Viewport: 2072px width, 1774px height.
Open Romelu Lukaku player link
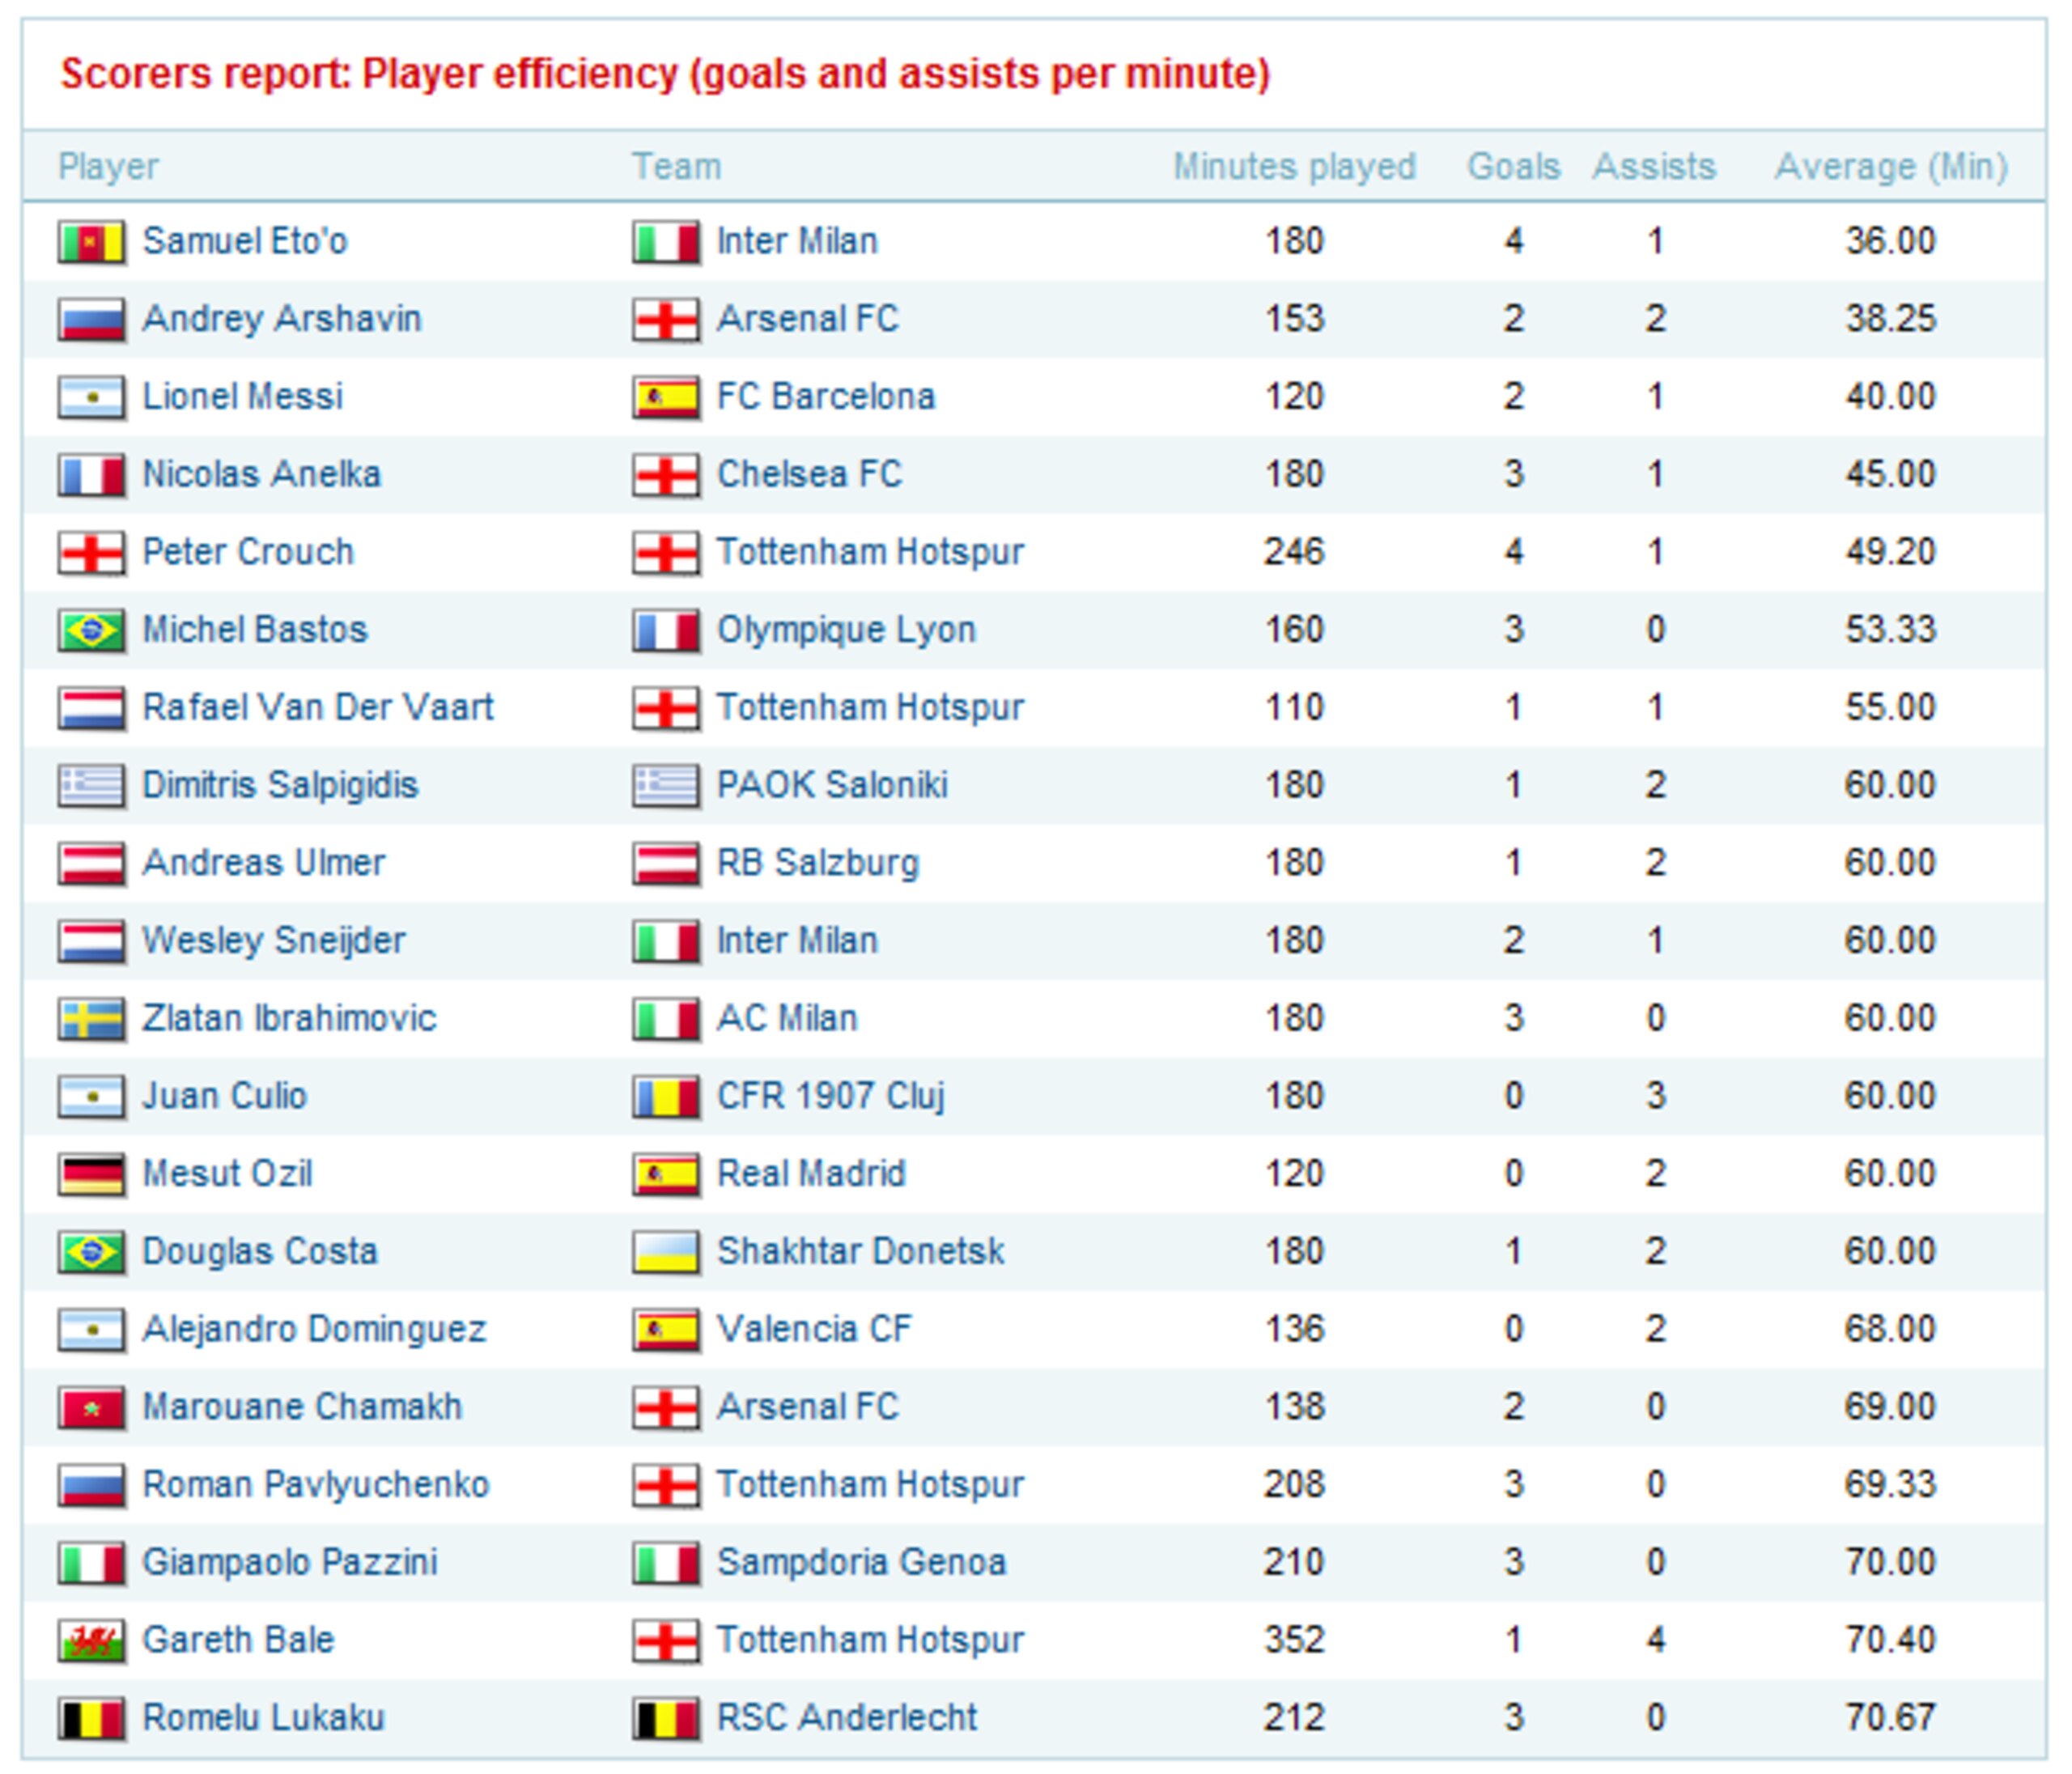click(x=263, y=1718)
